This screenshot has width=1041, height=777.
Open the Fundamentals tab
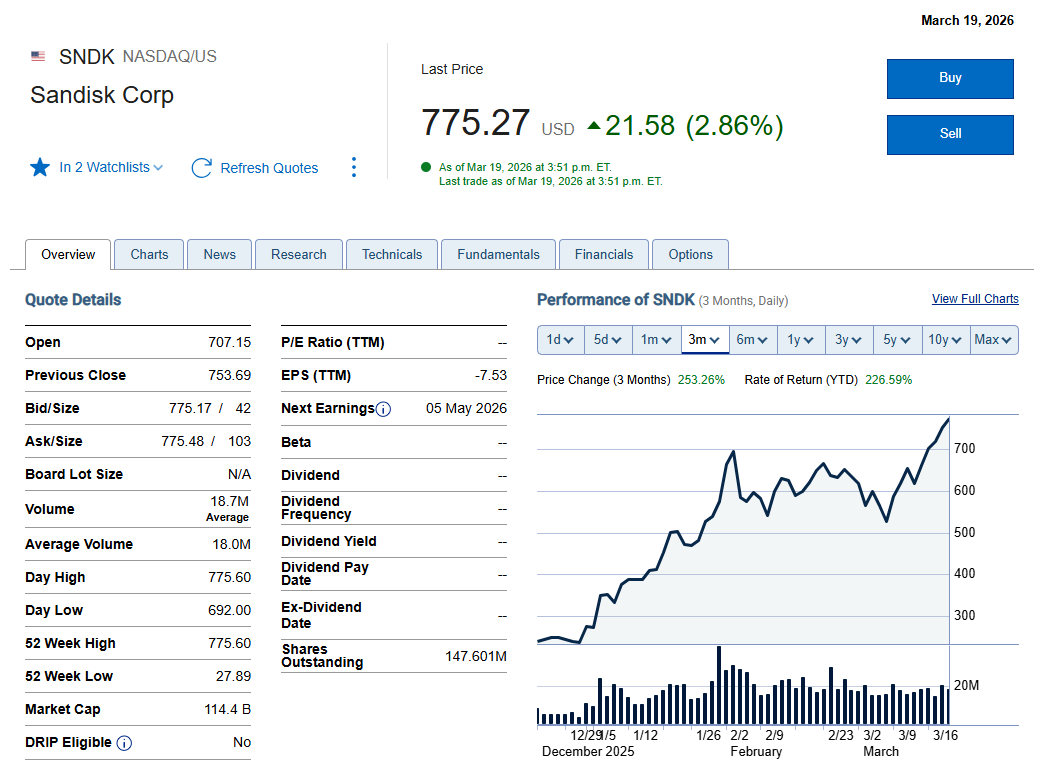(498, 254)
